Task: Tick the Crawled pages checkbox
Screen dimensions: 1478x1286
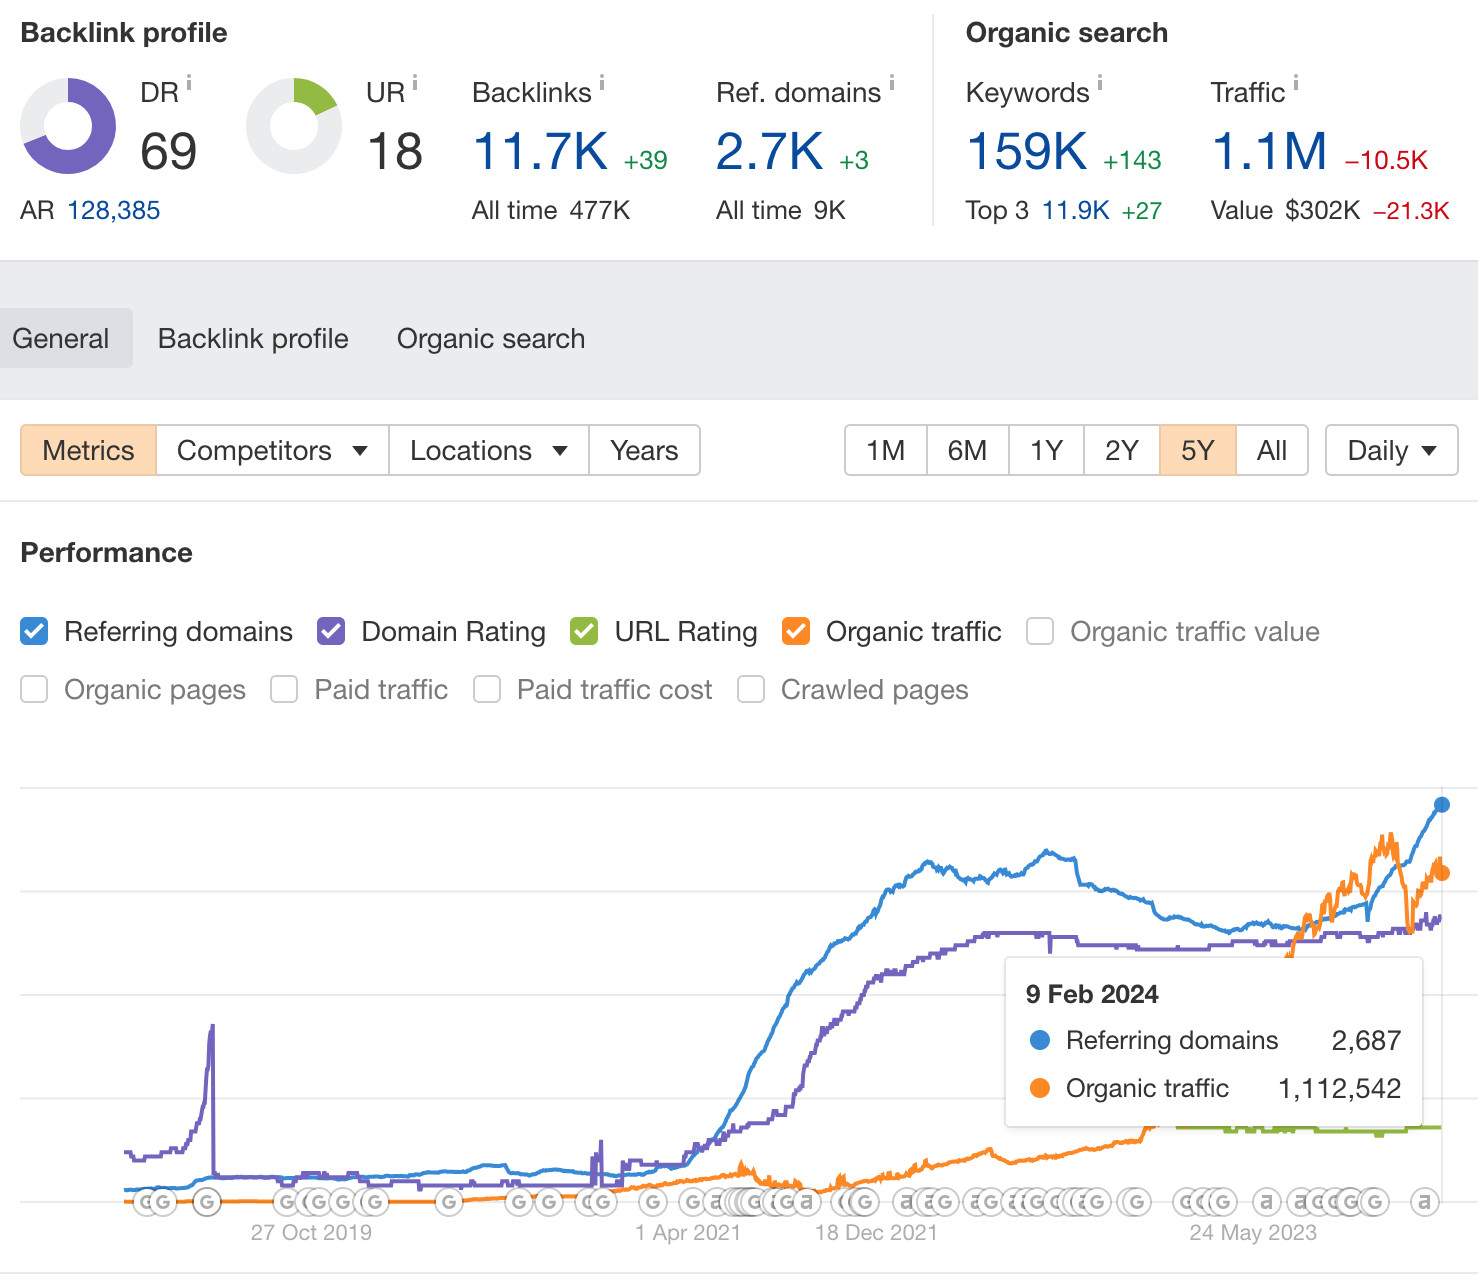Action: (751, 690)
